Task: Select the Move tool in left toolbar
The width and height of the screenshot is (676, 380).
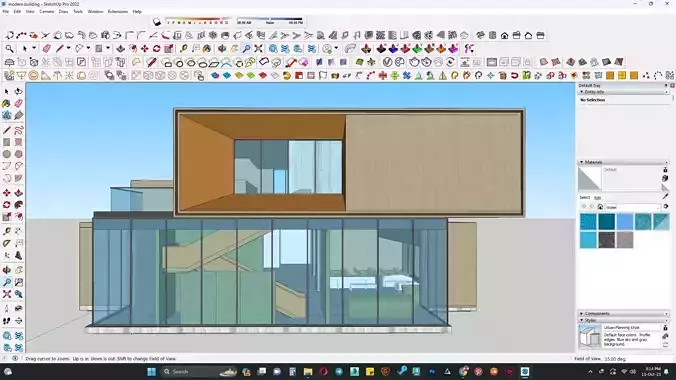Action: [6, 193]
